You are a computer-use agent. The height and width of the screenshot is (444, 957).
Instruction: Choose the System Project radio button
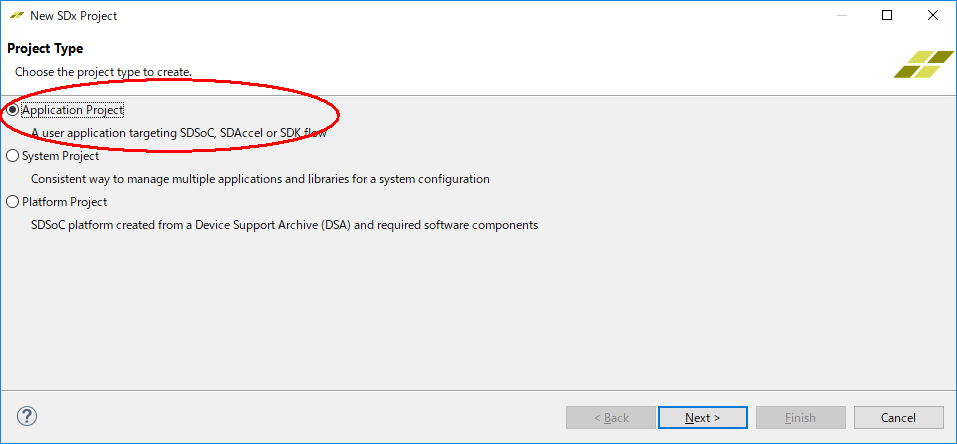tap(13, 156)
